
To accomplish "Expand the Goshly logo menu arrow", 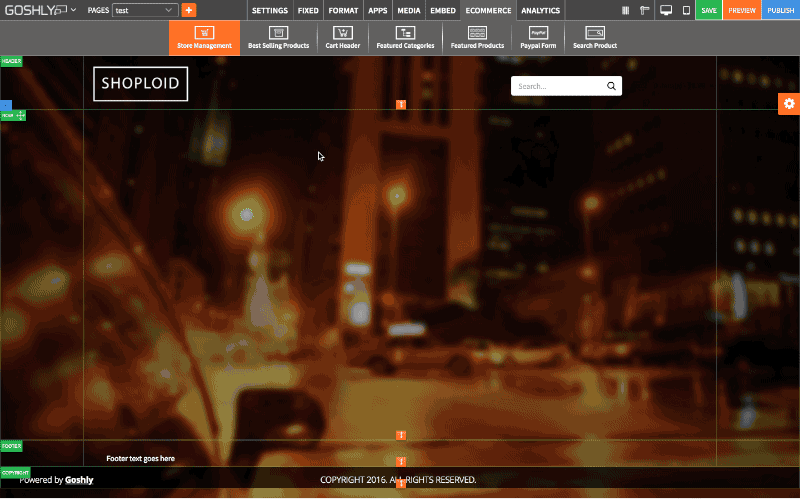I will (73, 10).
